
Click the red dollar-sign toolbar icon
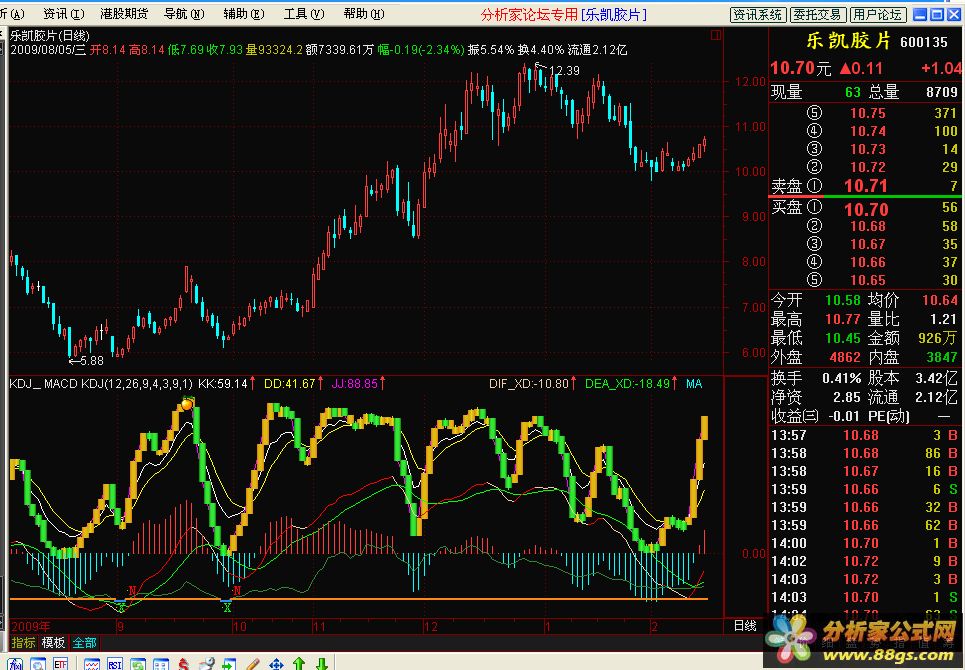(183, 664)
